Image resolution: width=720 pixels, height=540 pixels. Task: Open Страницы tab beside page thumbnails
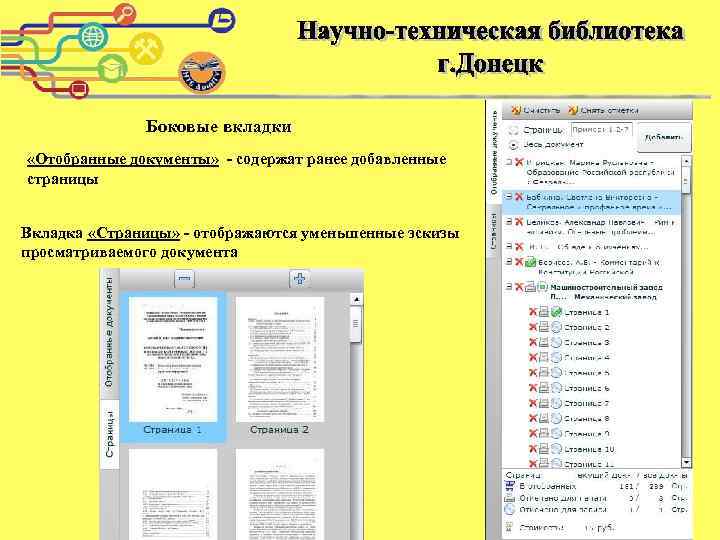(x=109, y=434)
